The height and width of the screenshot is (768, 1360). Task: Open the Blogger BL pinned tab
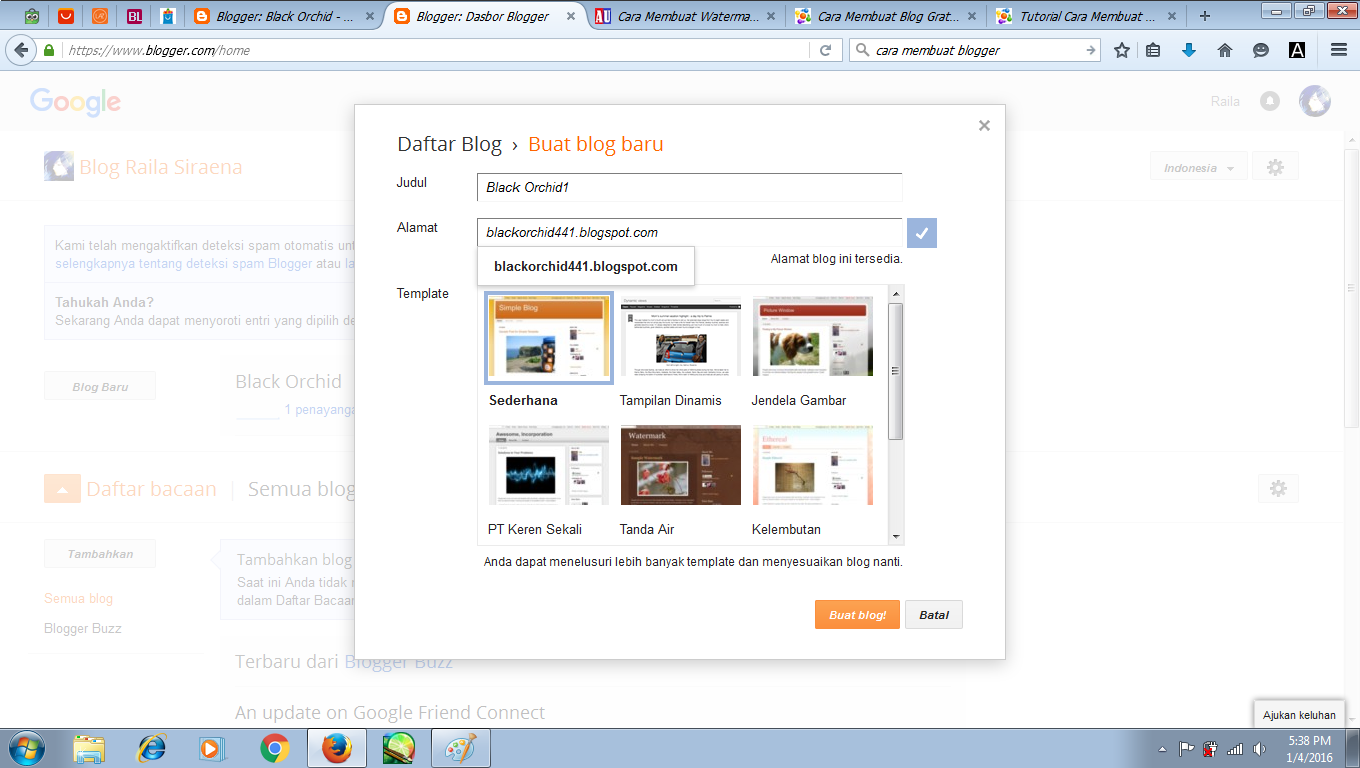point(134,16)
